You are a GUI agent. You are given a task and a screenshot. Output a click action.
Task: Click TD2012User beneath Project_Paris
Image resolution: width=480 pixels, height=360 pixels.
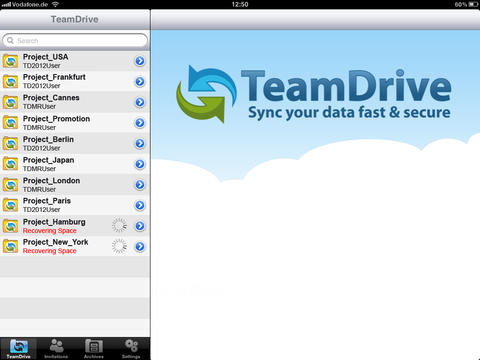pyautogui.click(x=42, y=210)
